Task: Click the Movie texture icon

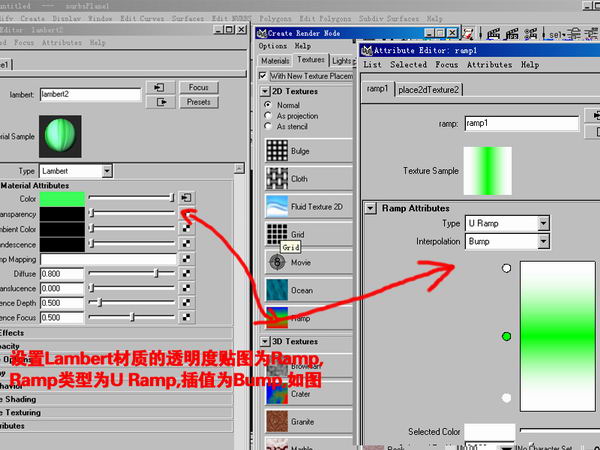Action: (x=277, y=262)
